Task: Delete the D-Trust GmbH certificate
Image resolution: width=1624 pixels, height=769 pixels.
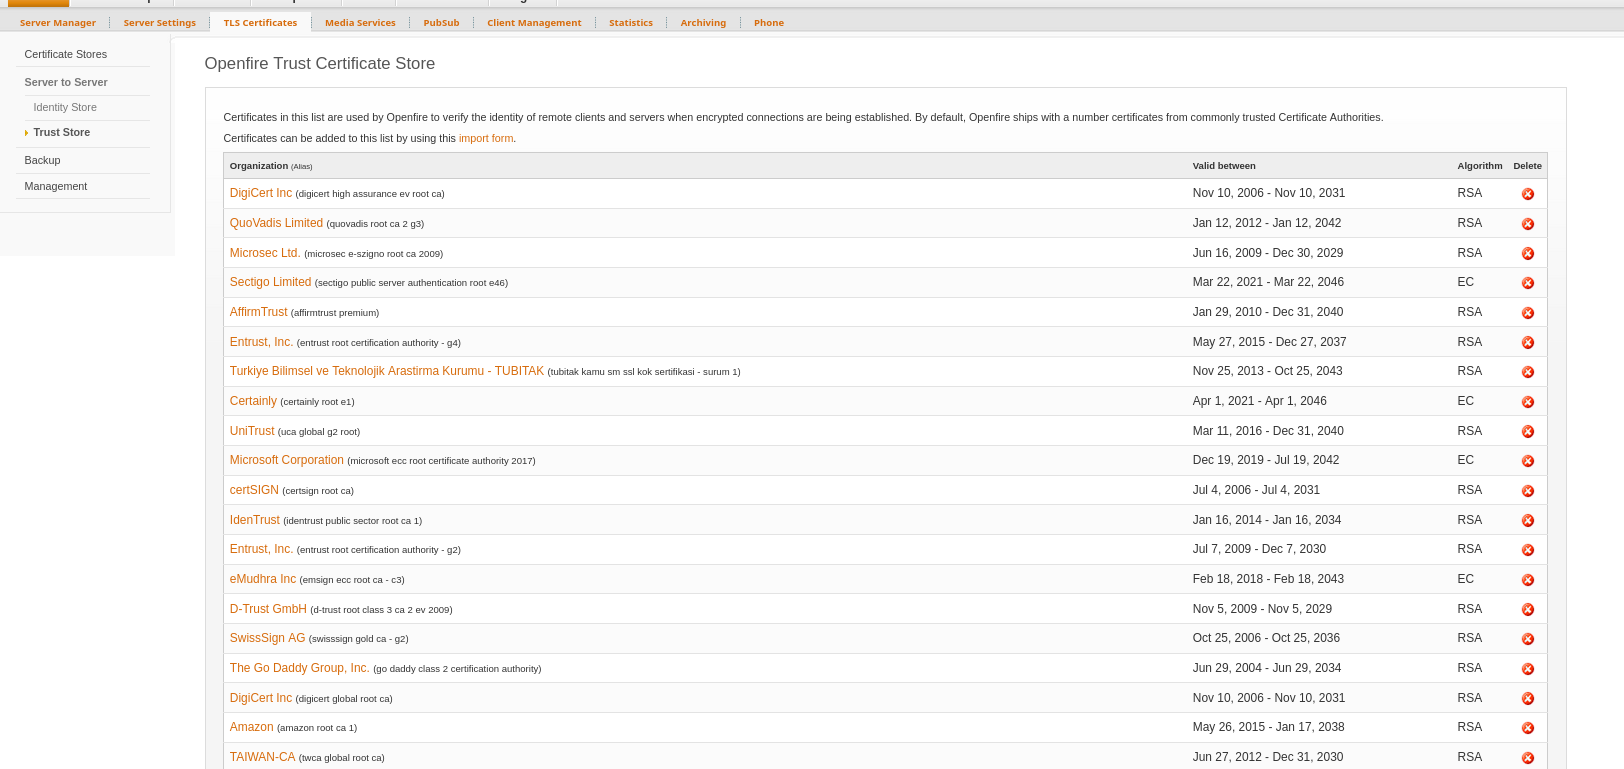Action: (x=1527, y=610)
